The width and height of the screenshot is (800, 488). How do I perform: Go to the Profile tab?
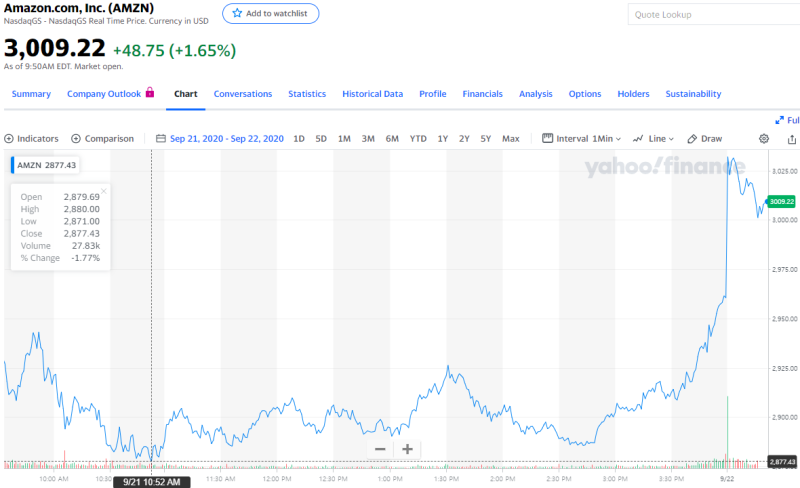[433, 94]
